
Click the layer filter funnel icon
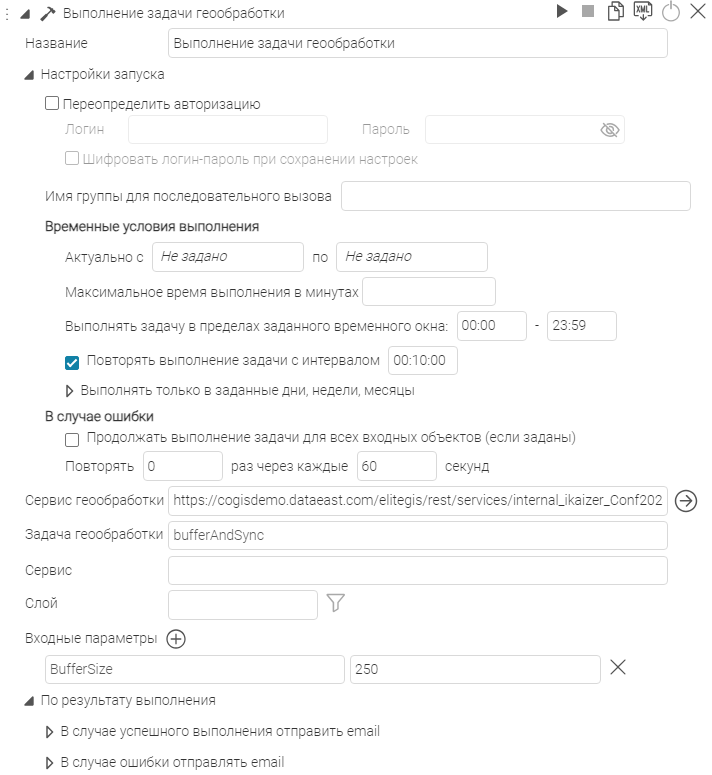pyautogui.click(x=336, y=602)
